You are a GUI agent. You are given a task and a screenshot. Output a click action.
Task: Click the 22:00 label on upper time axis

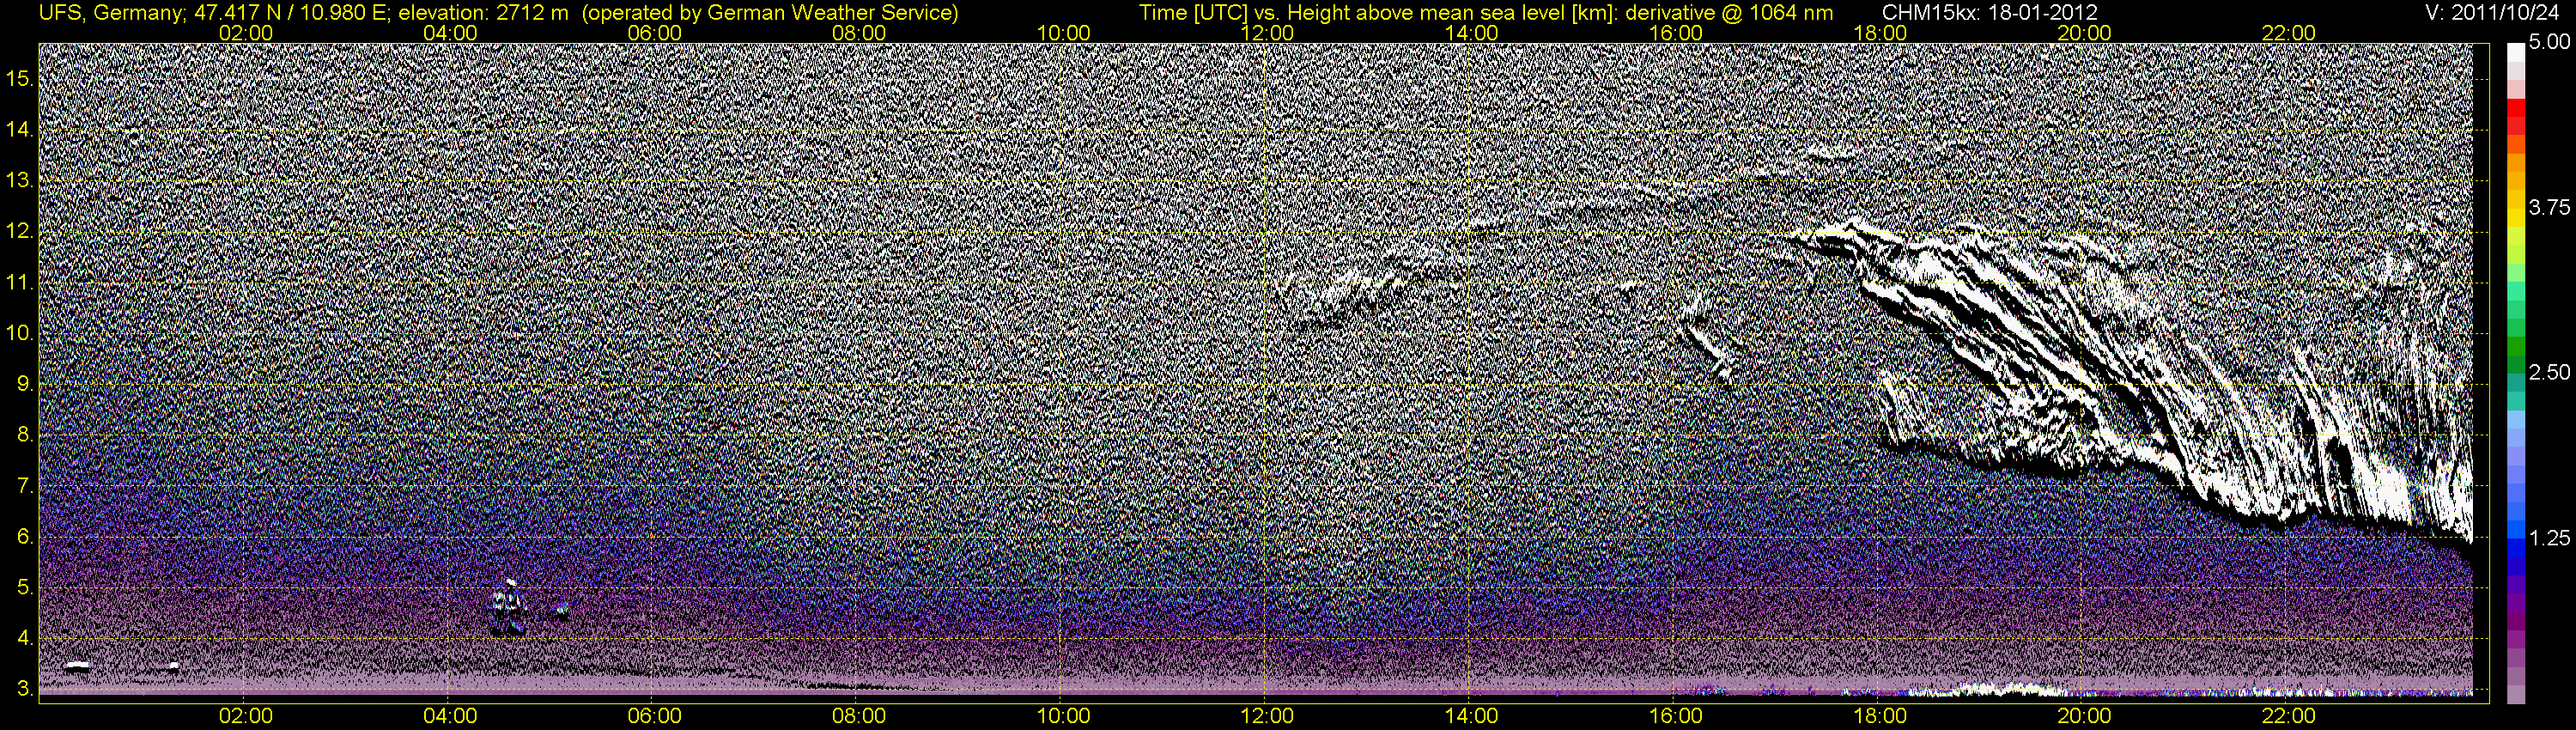[2289, 33]
